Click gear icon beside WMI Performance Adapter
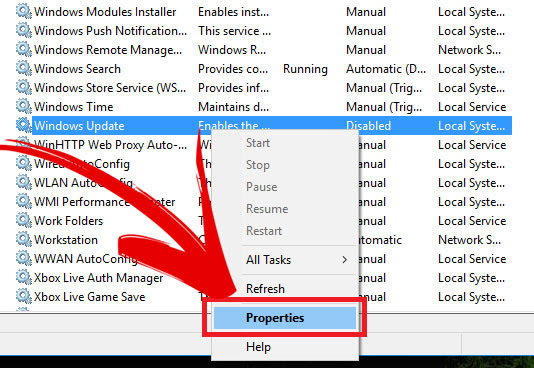 [23, 202]
